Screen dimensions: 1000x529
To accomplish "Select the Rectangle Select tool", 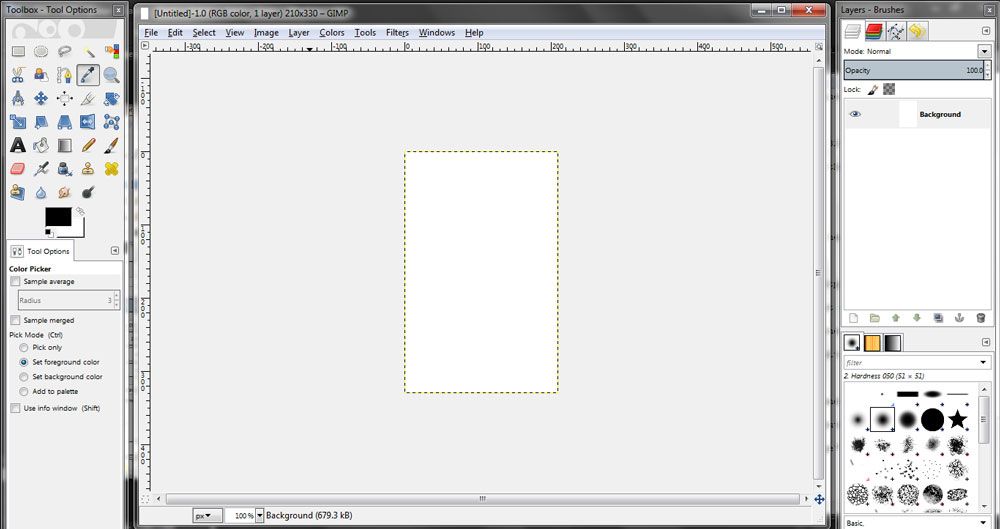I will [18, 51].
